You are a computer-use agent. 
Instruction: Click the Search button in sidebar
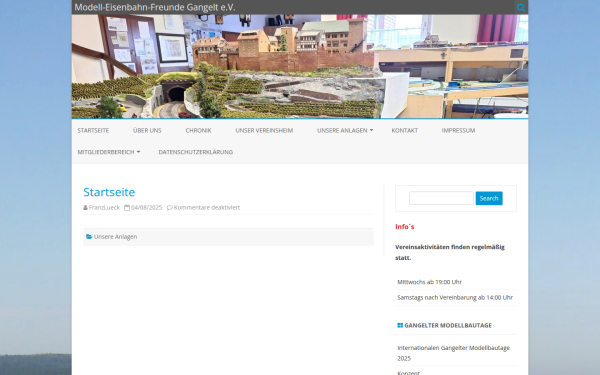tap(489, 198)
